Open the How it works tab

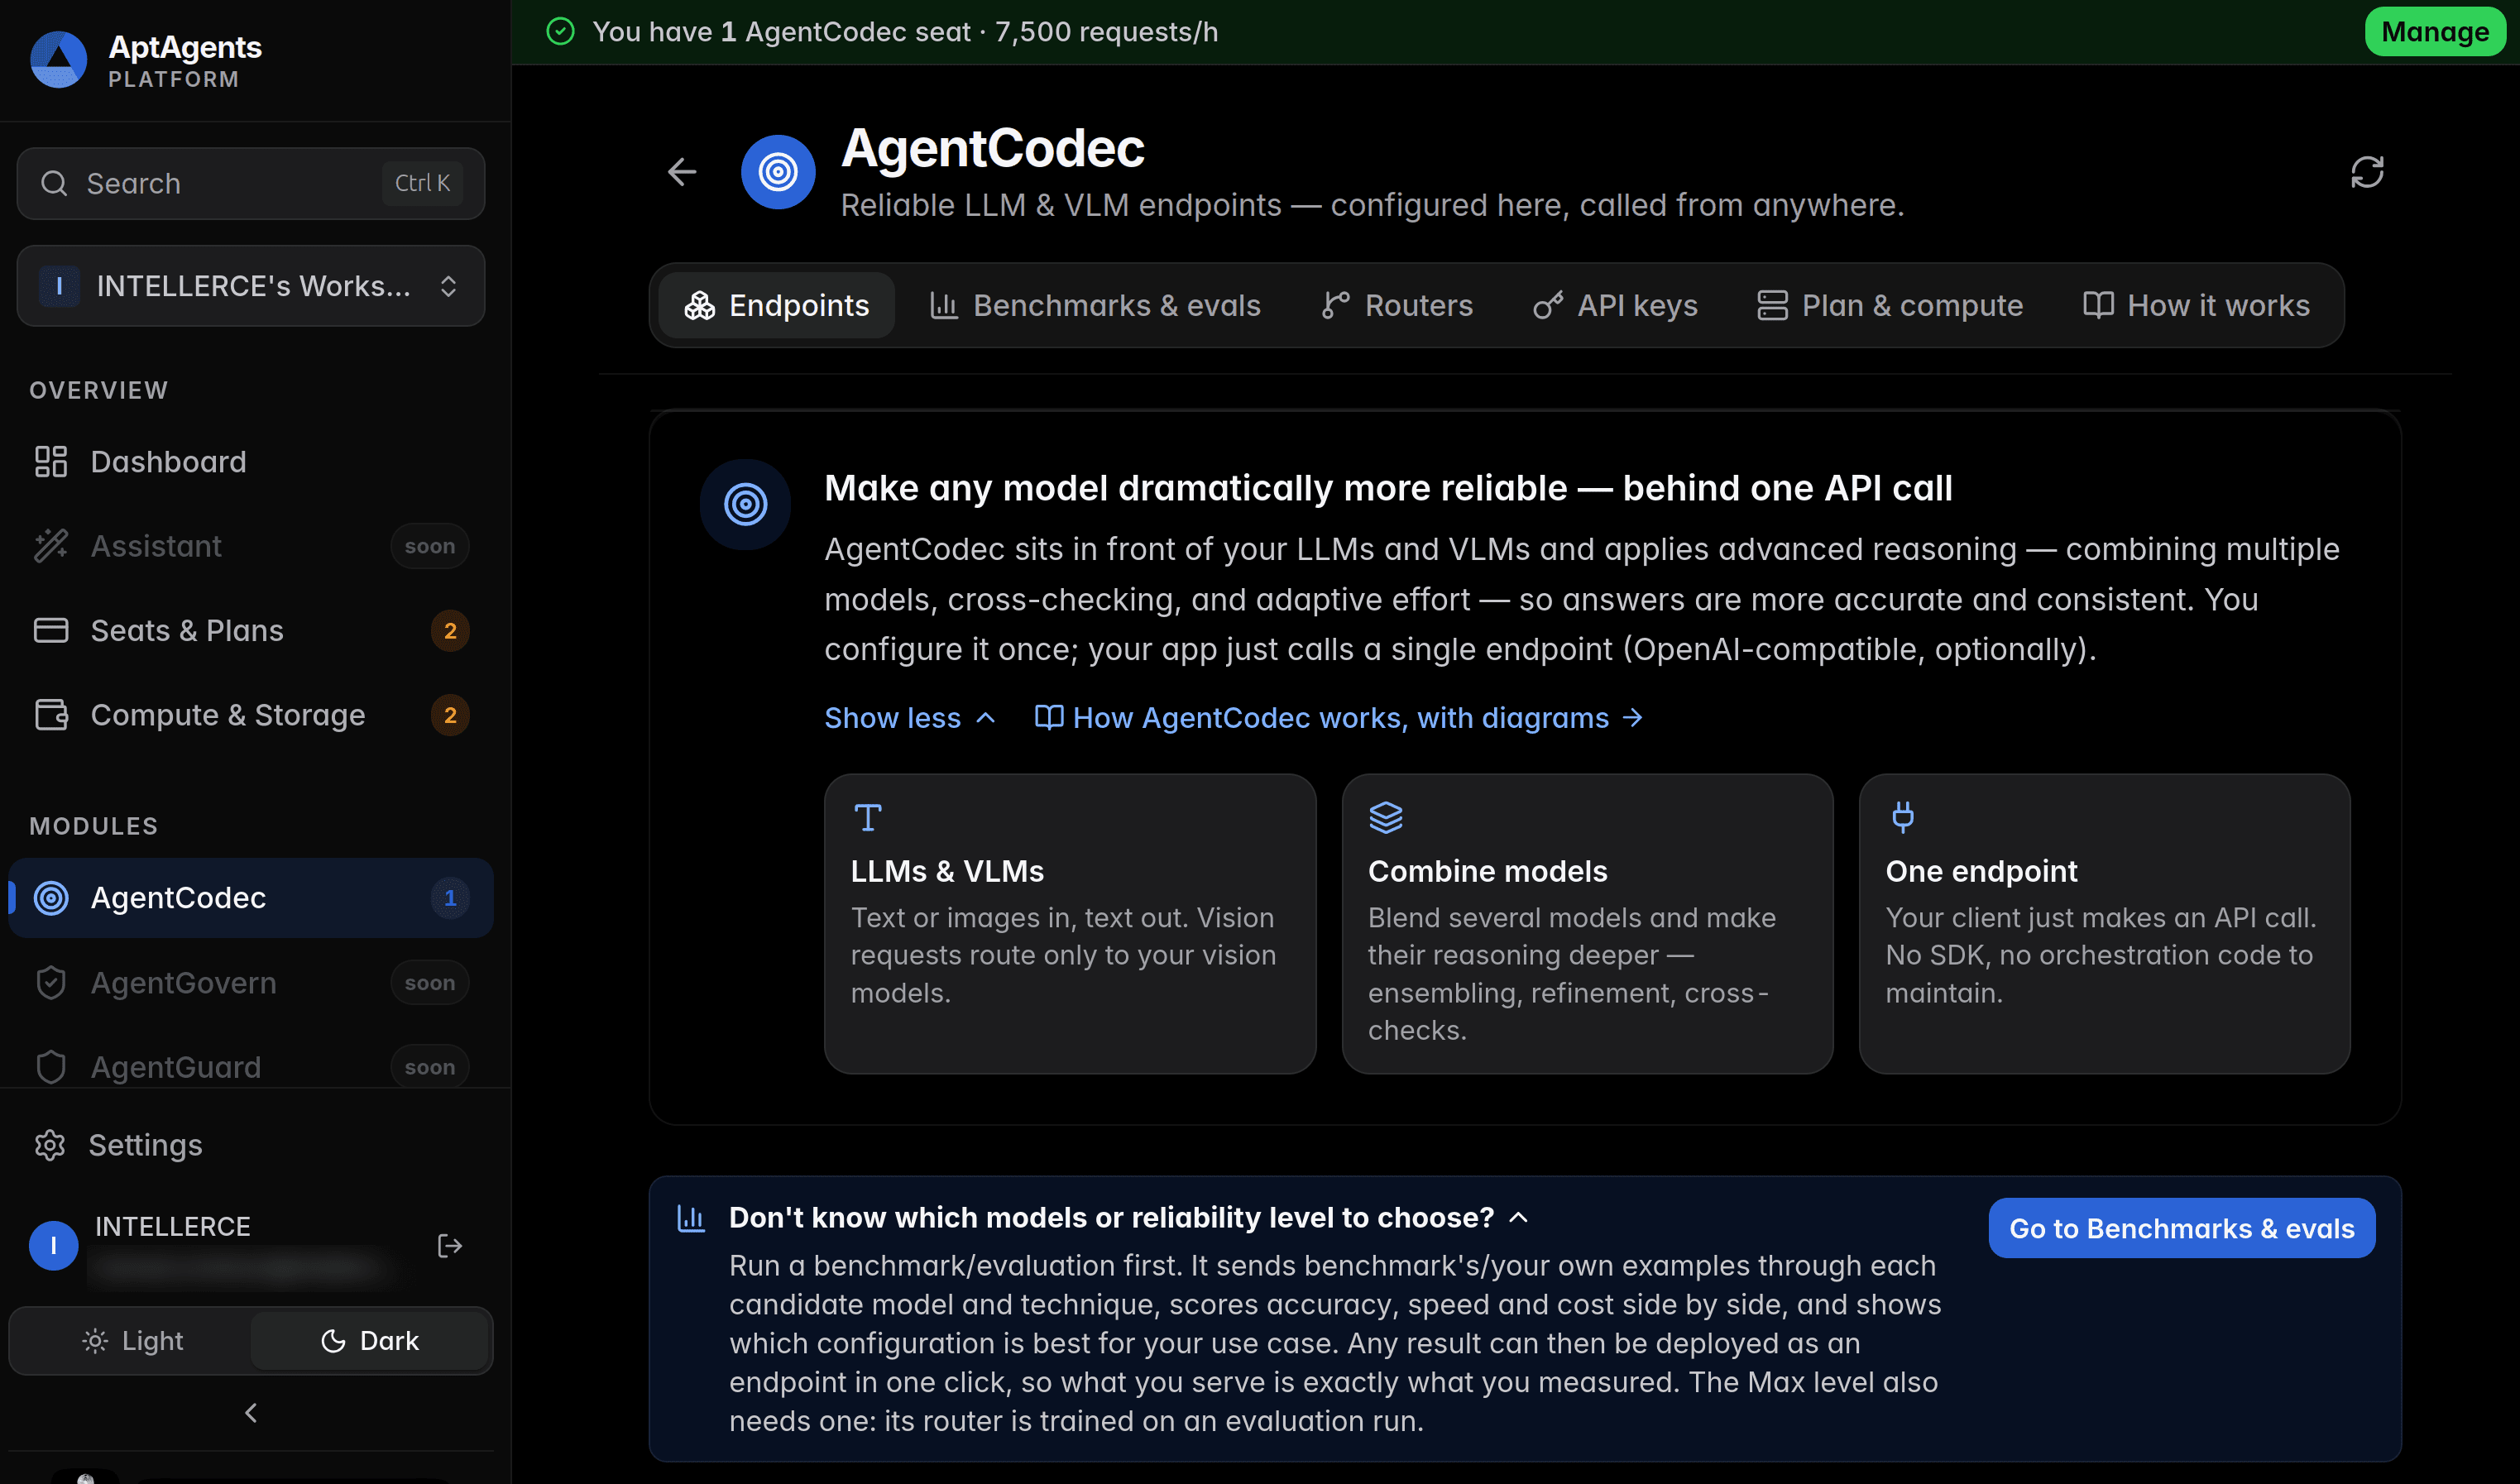coord(2196,305)
